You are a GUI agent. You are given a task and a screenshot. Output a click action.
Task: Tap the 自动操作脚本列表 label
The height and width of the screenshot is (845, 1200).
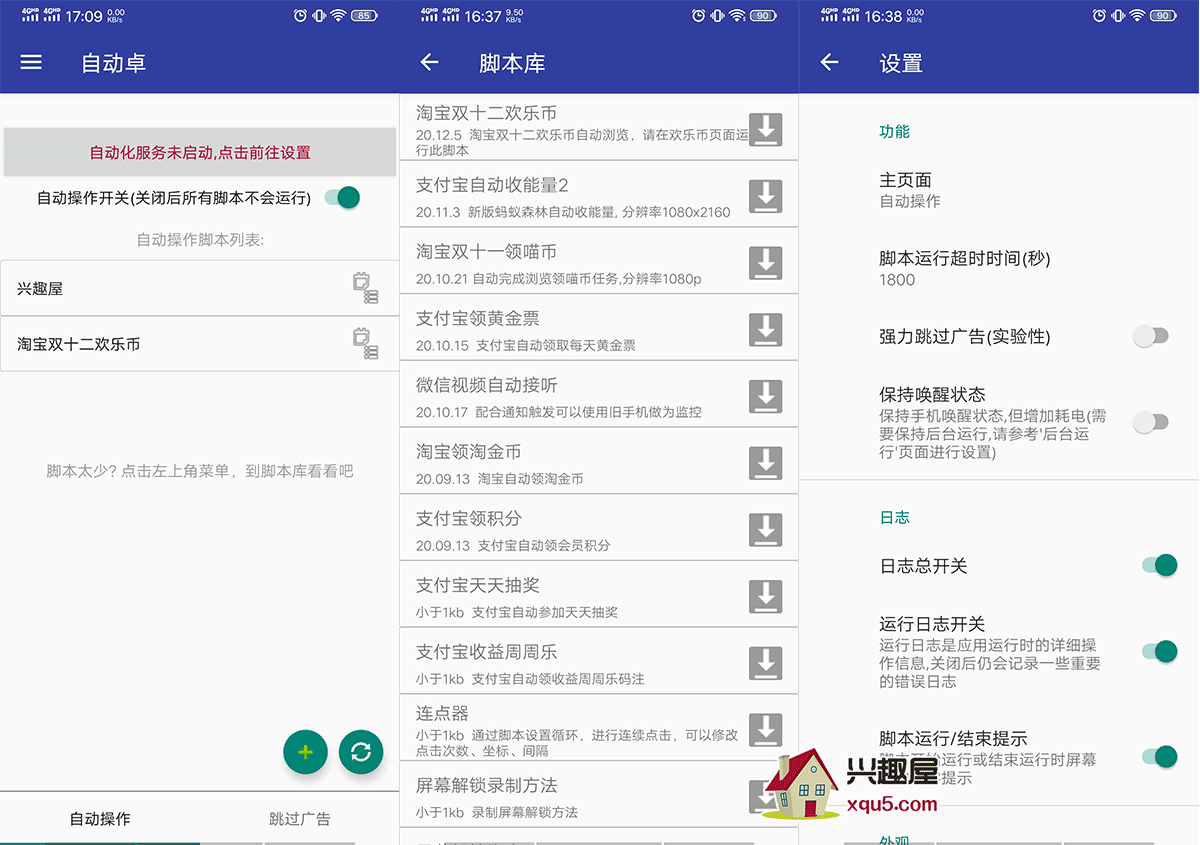coord(200,240)
